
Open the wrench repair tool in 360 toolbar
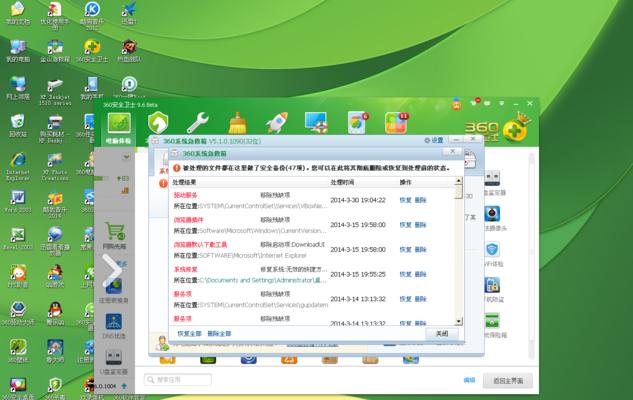pos(197,122)
